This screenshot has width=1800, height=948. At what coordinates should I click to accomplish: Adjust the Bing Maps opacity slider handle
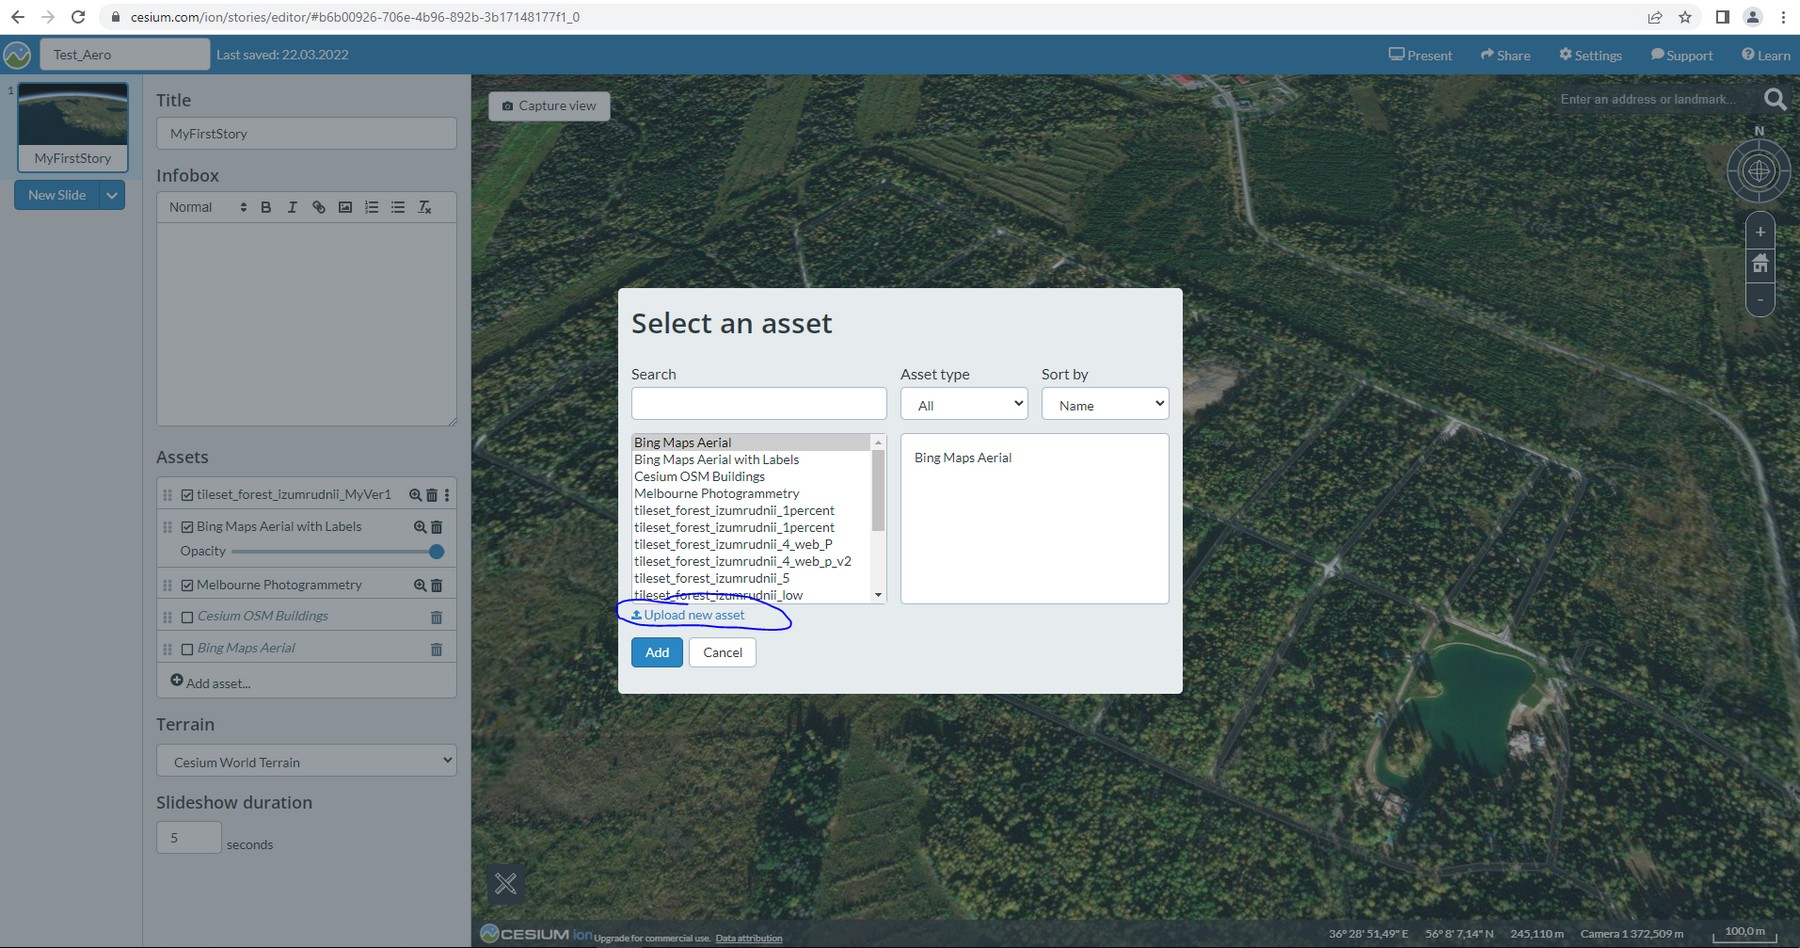tap(436, 551)
